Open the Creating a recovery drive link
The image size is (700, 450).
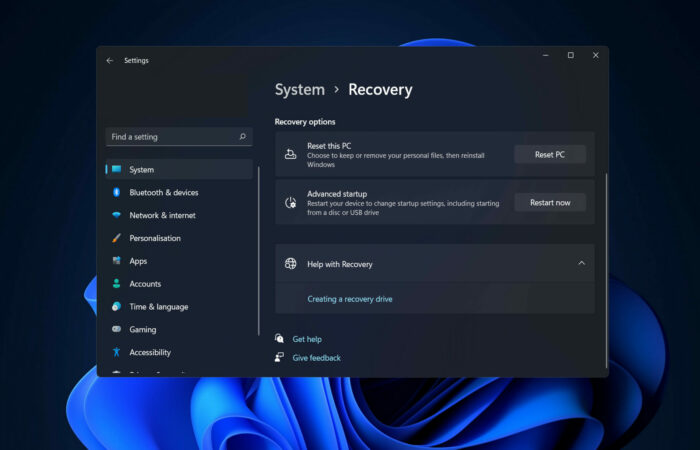[350, 299]
